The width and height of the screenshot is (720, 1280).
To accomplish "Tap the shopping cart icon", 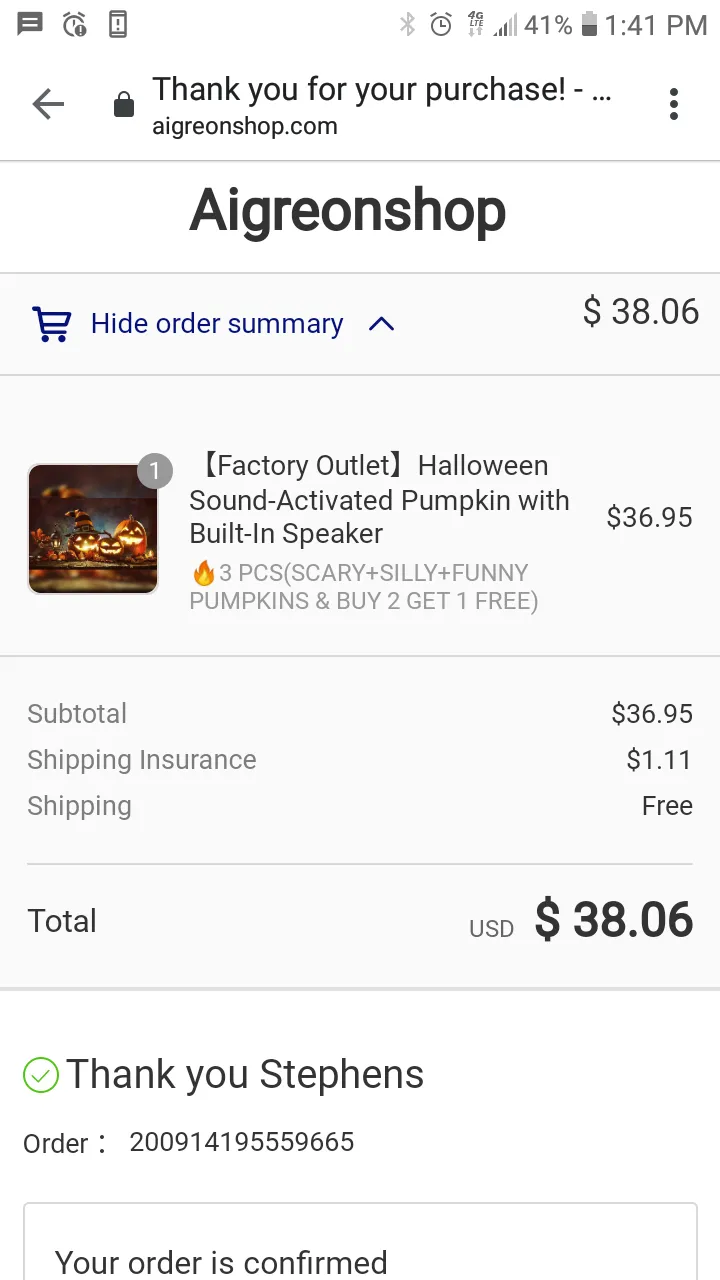I will coord(52,324).
